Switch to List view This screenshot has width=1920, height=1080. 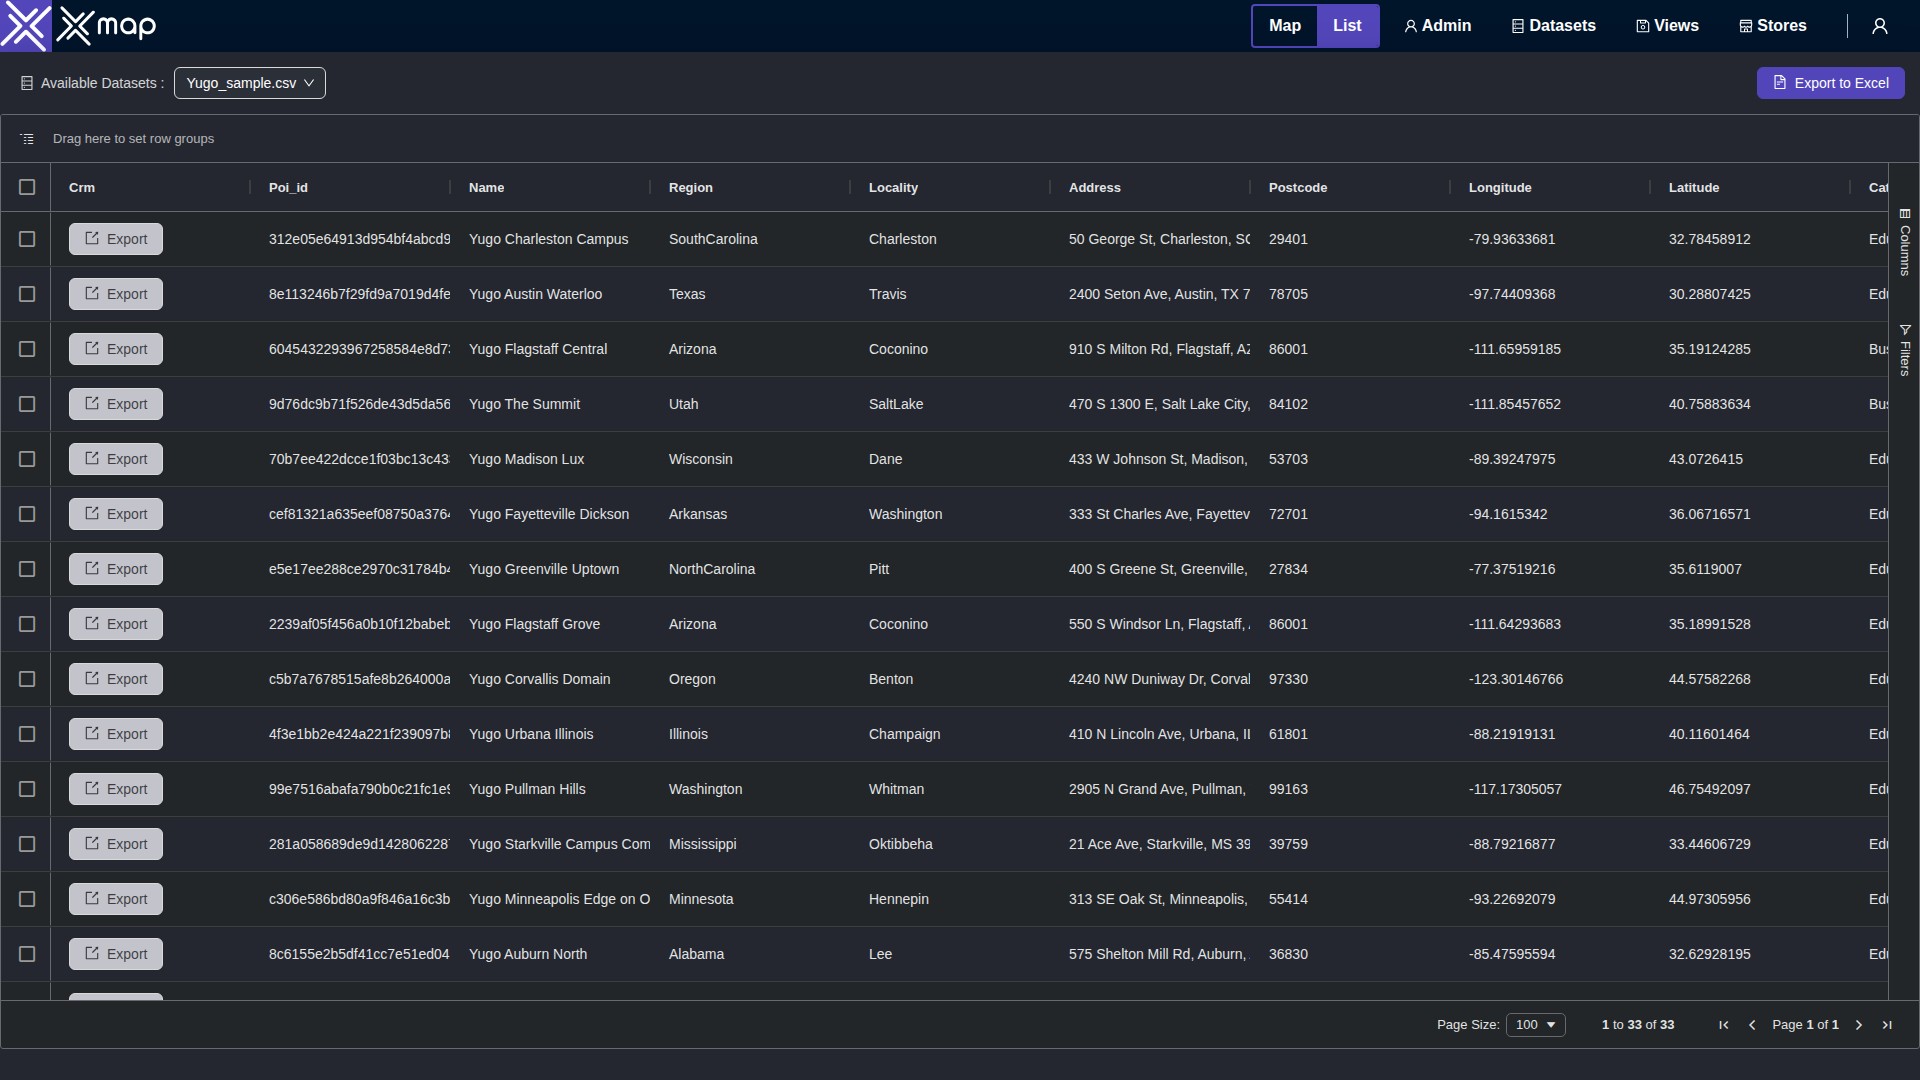pos(1347,26)
